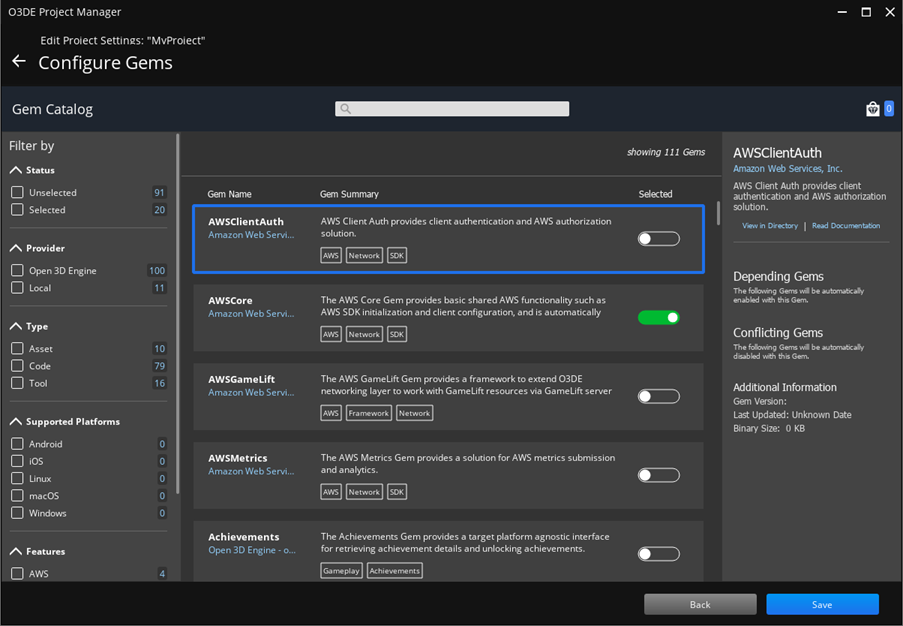This screenshot has height=626, width=903.
Task: Collapse the Provider filter section
Action: [x=17, y=248]
